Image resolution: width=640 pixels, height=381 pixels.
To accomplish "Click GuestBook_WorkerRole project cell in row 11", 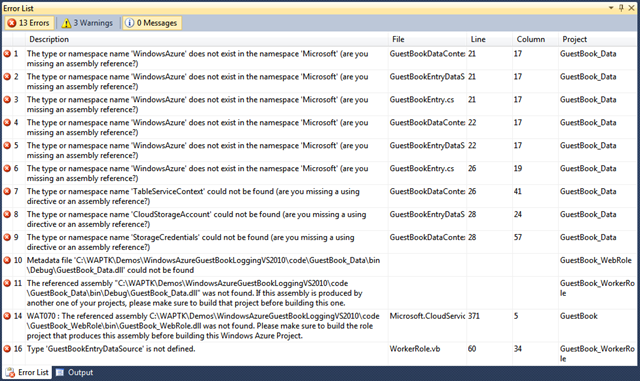I will coord(597,288).
